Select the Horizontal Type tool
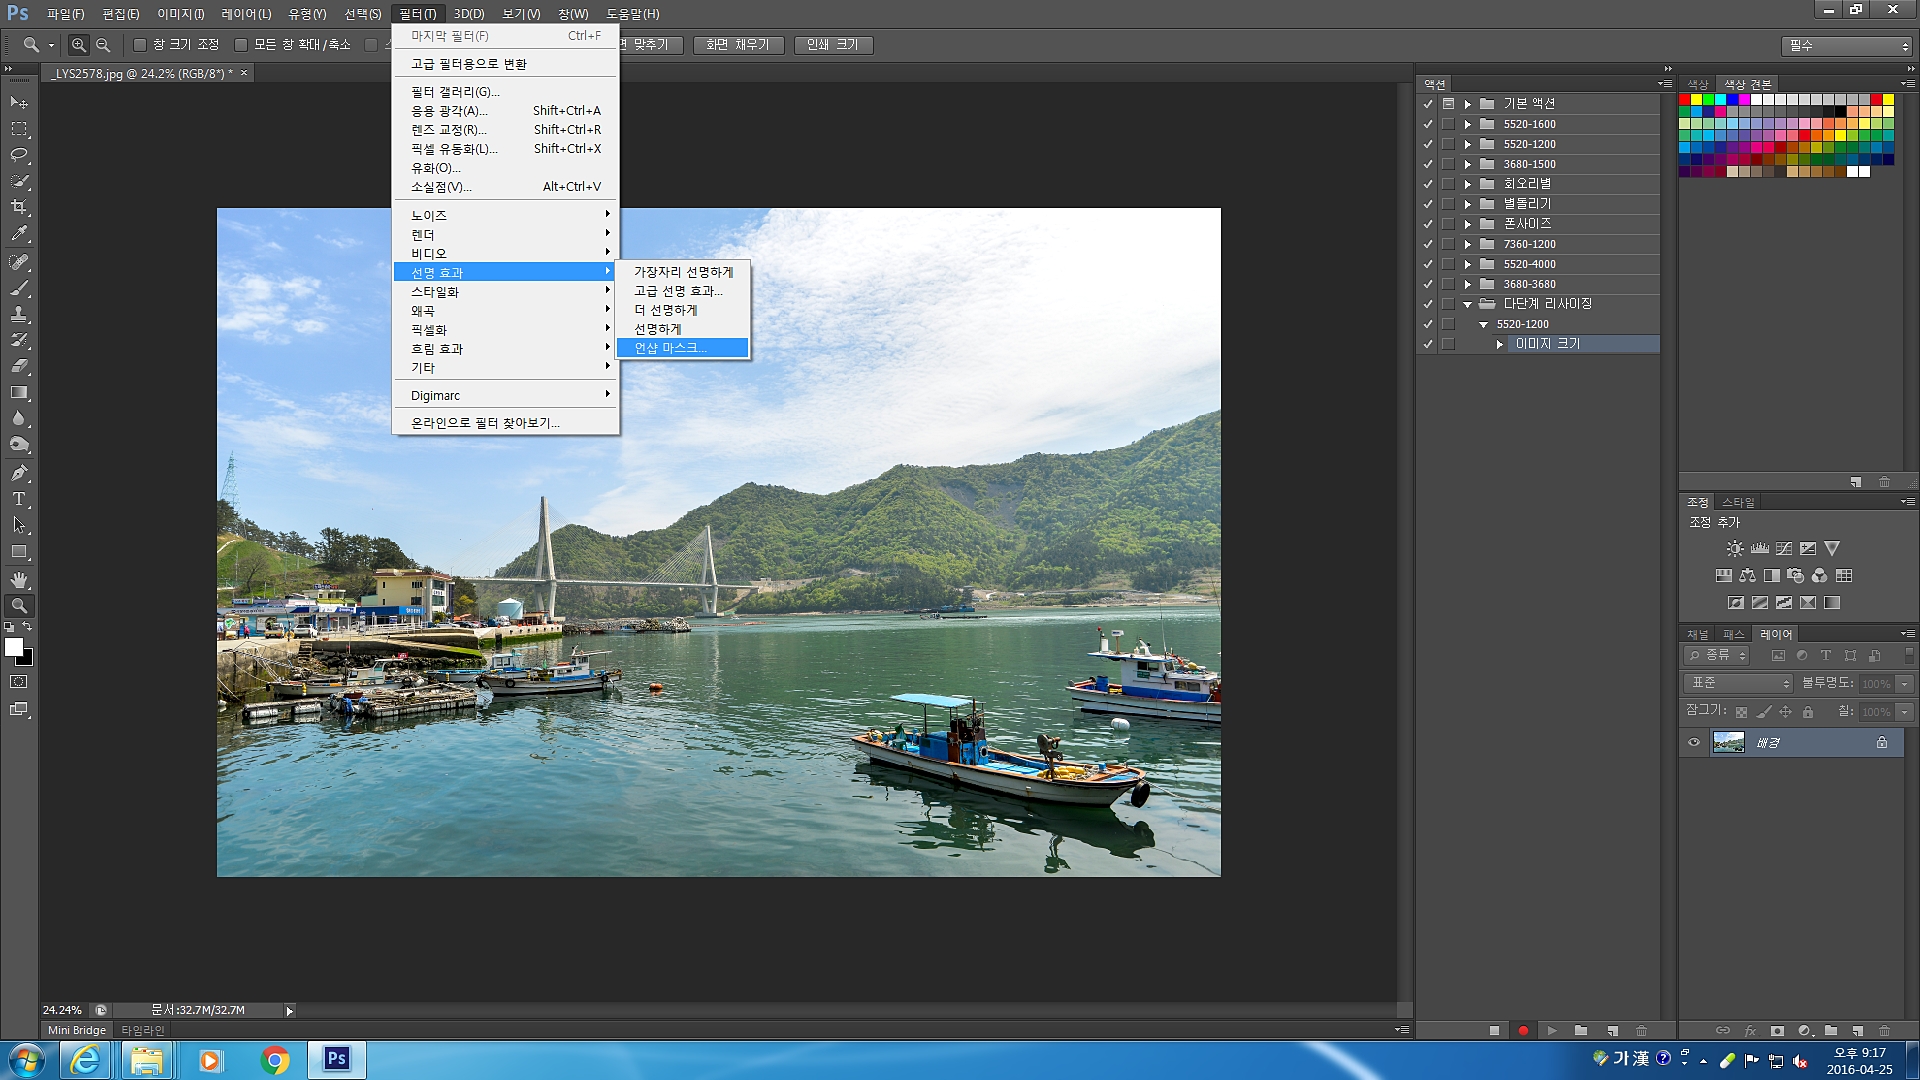Viewport: 1920px width, 1080px height. pyautogui.click(x=19, y=499)
